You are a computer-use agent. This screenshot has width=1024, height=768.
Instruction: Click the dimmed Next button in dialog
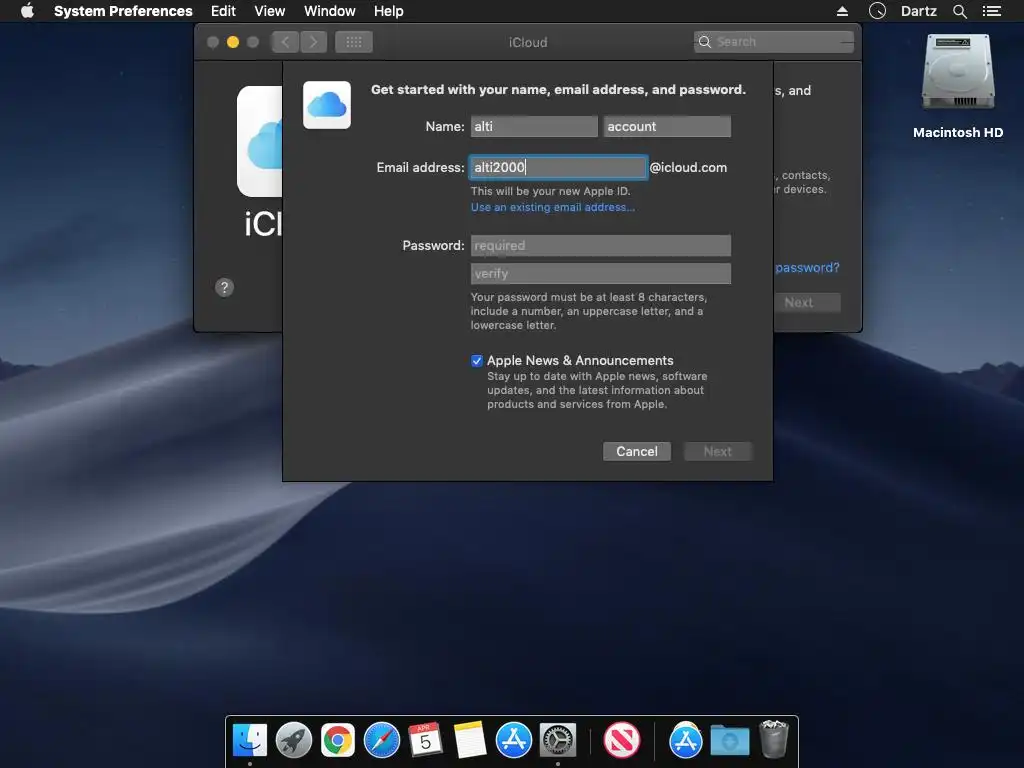[718, 451]
